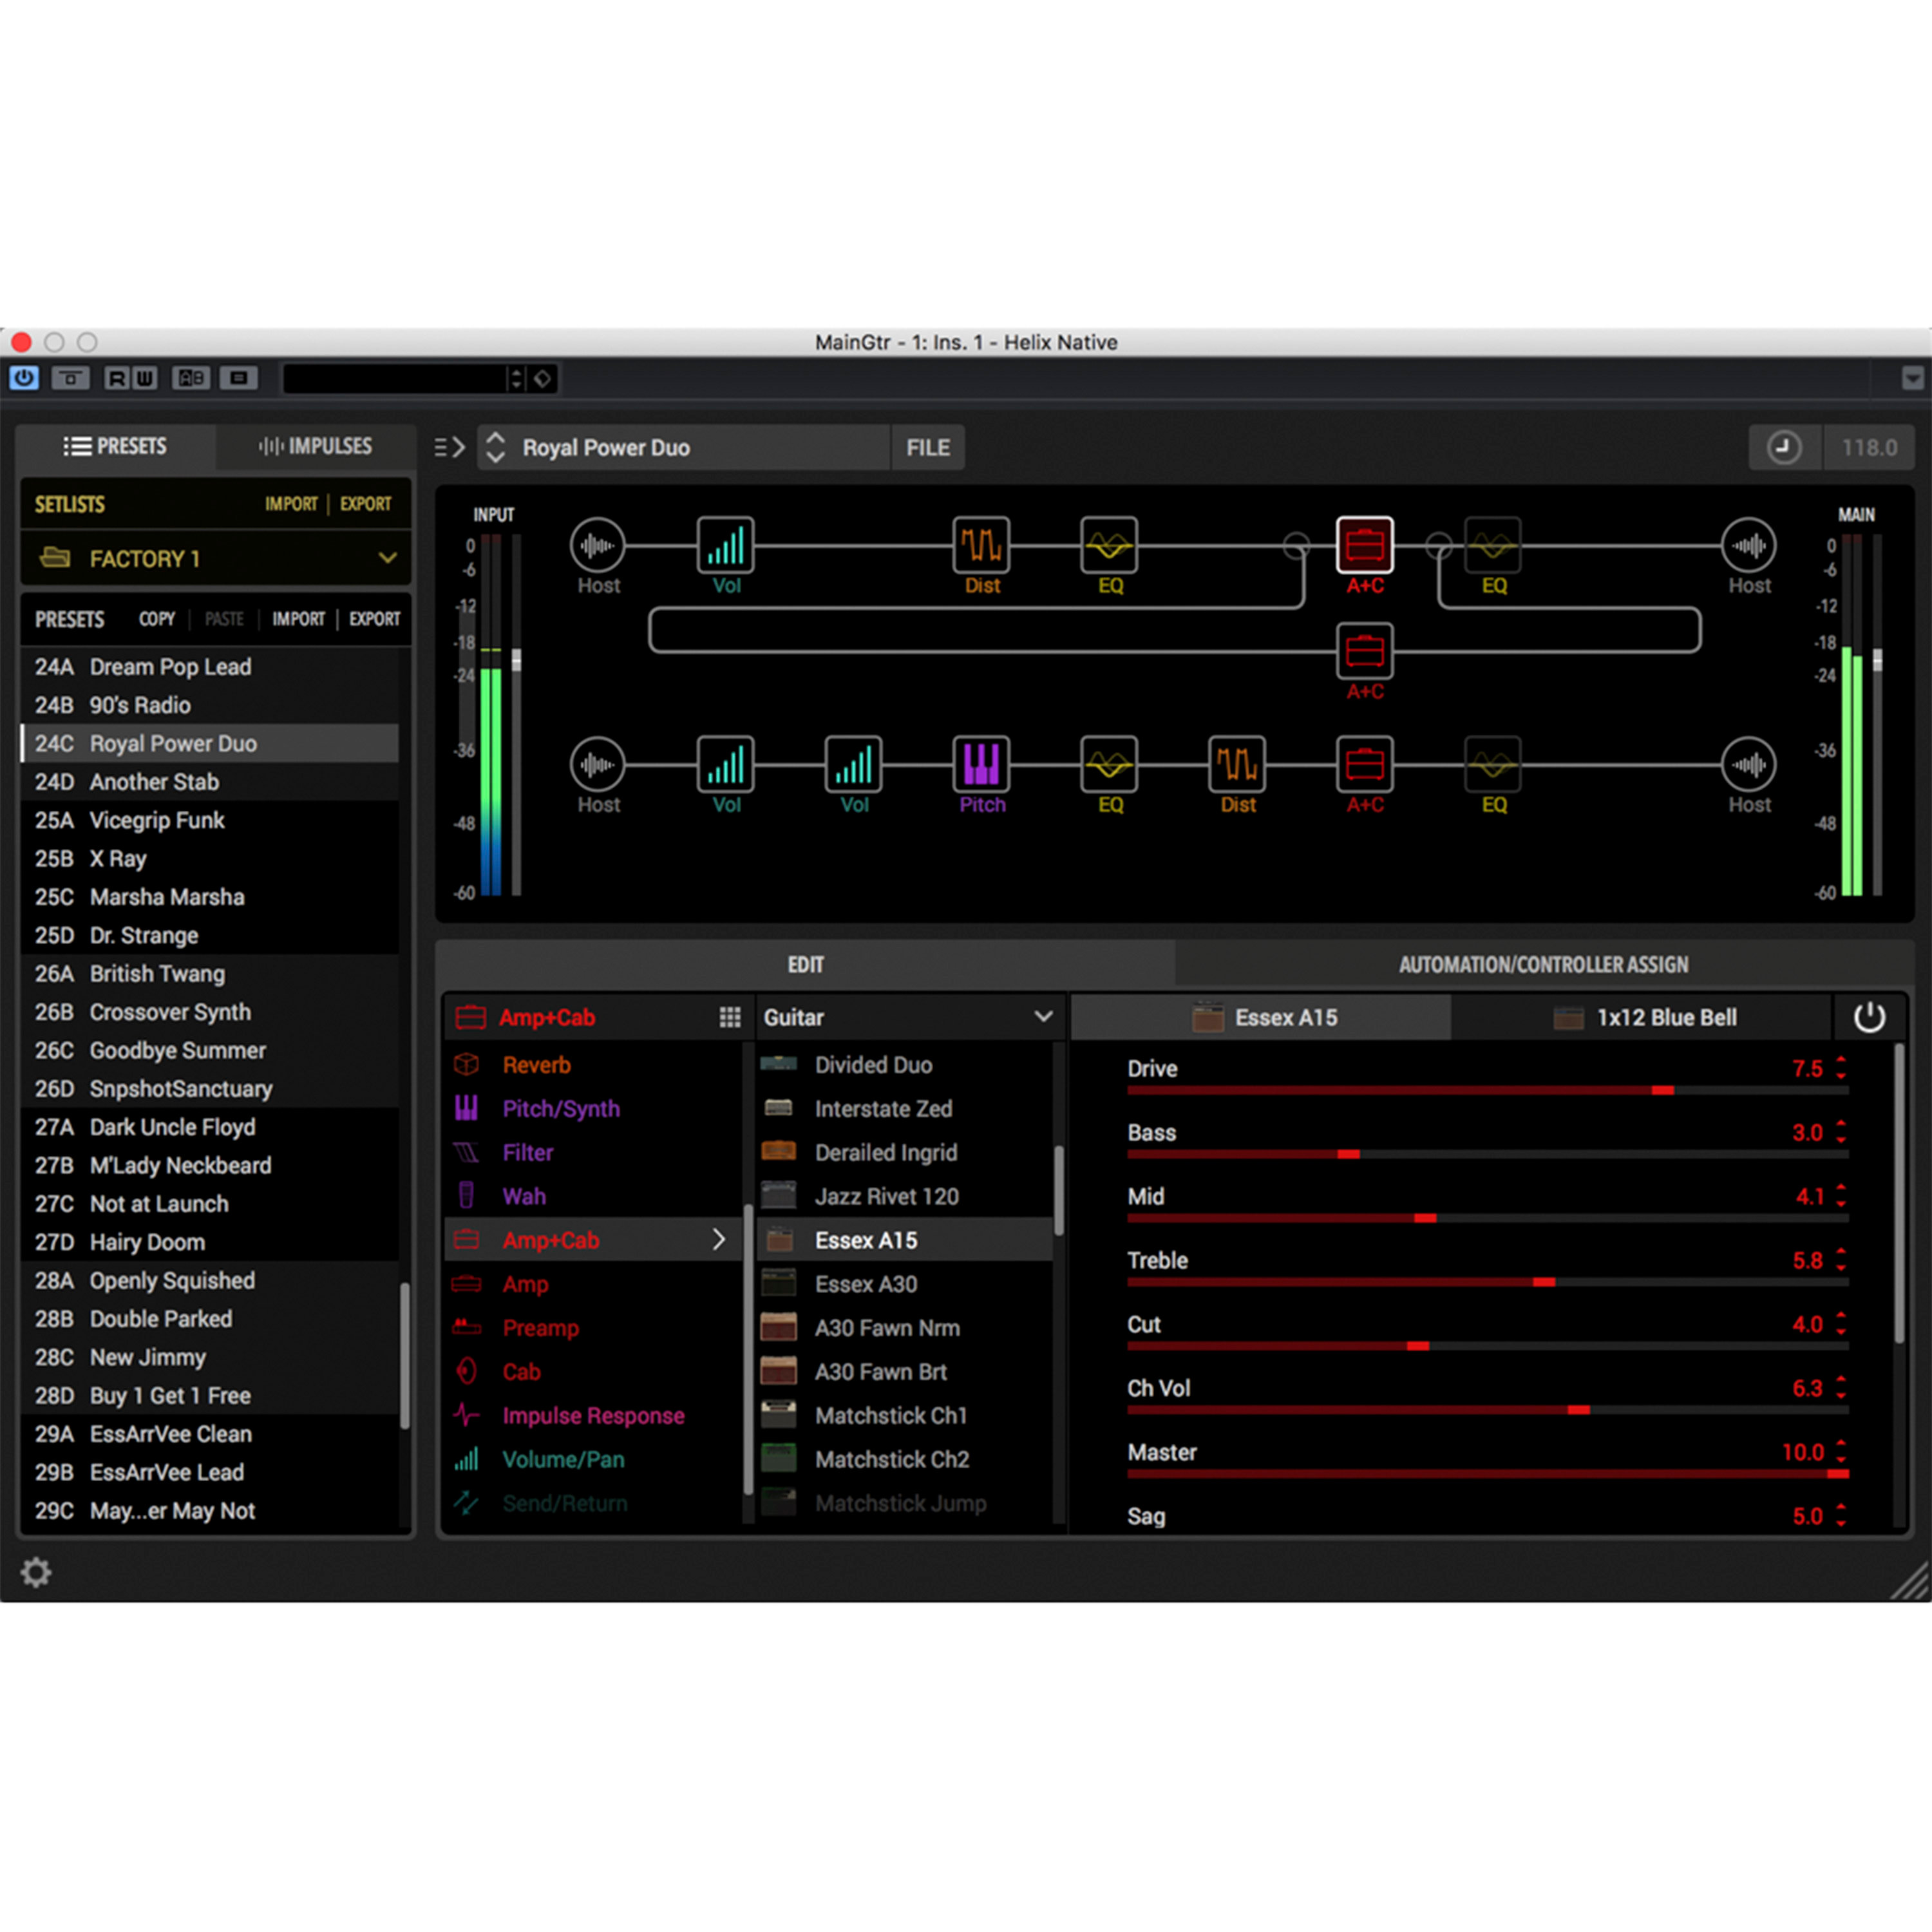Toggle the plugin power button in the toolbar
The height and width of the screenshot is (1932, 1932).
point(24,378)
